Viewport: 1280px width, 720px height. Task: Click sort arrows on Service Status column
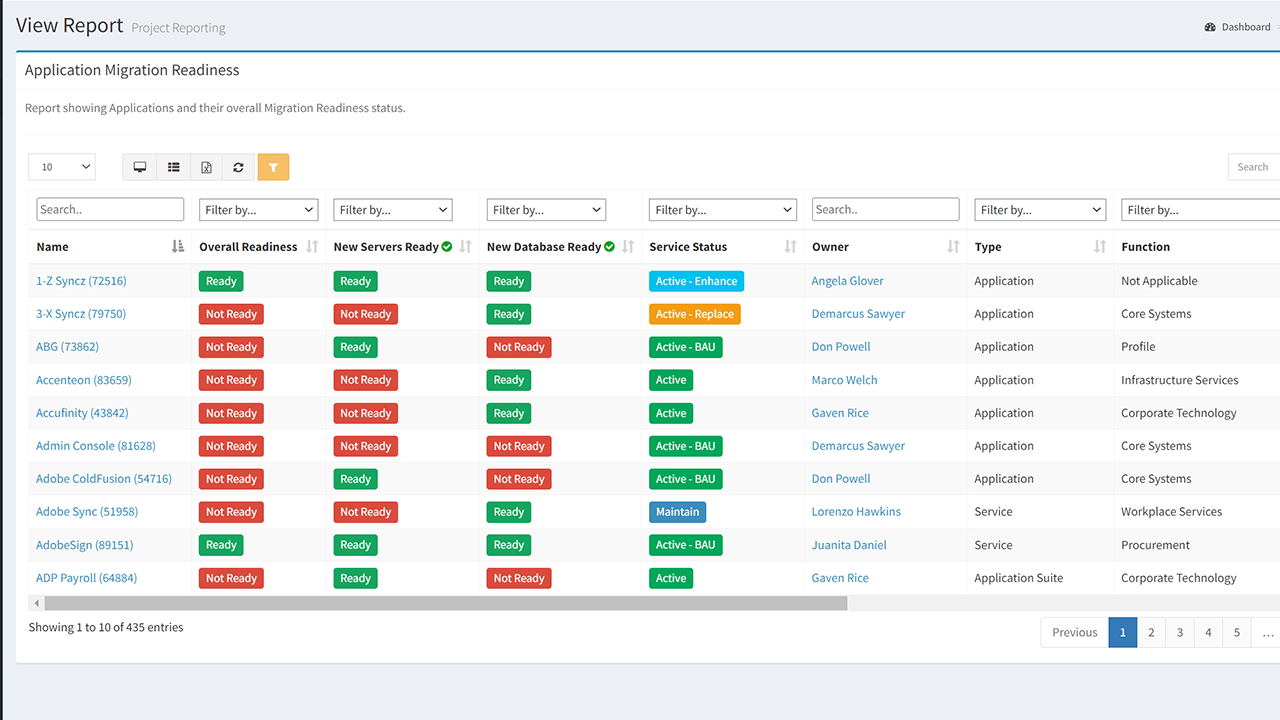pyautogui.click(x=790, y=247)
